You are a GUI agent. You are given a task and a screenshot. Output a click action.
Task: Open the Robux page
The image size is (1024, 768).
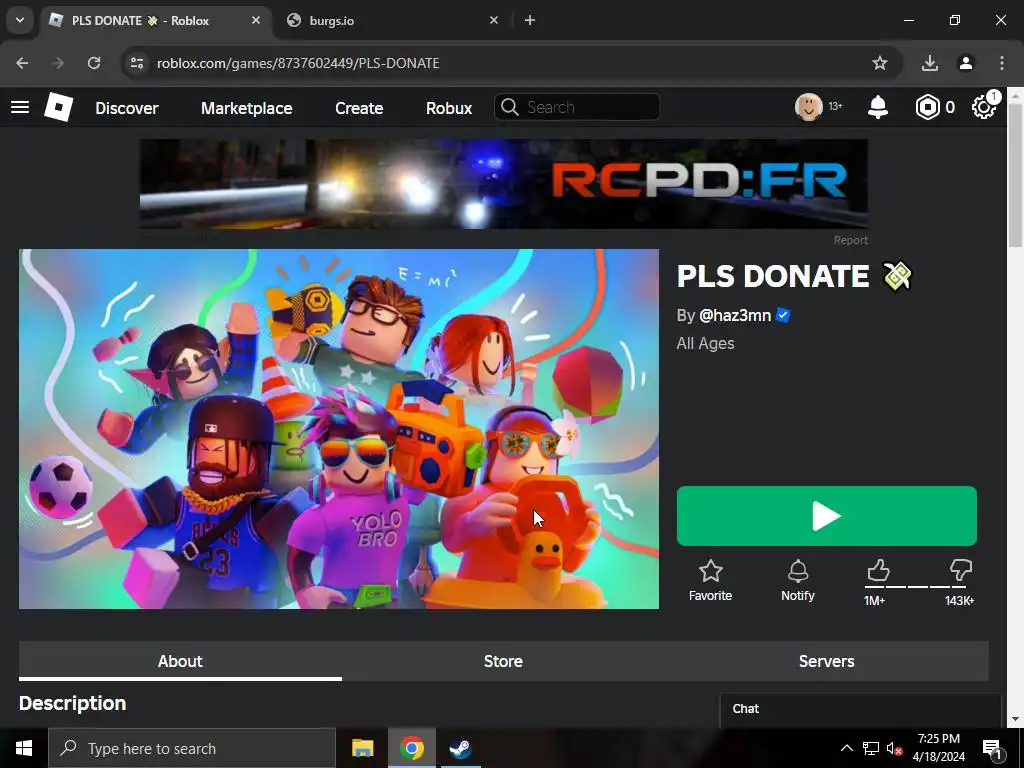pyautogui.click(x=449, y=108)
